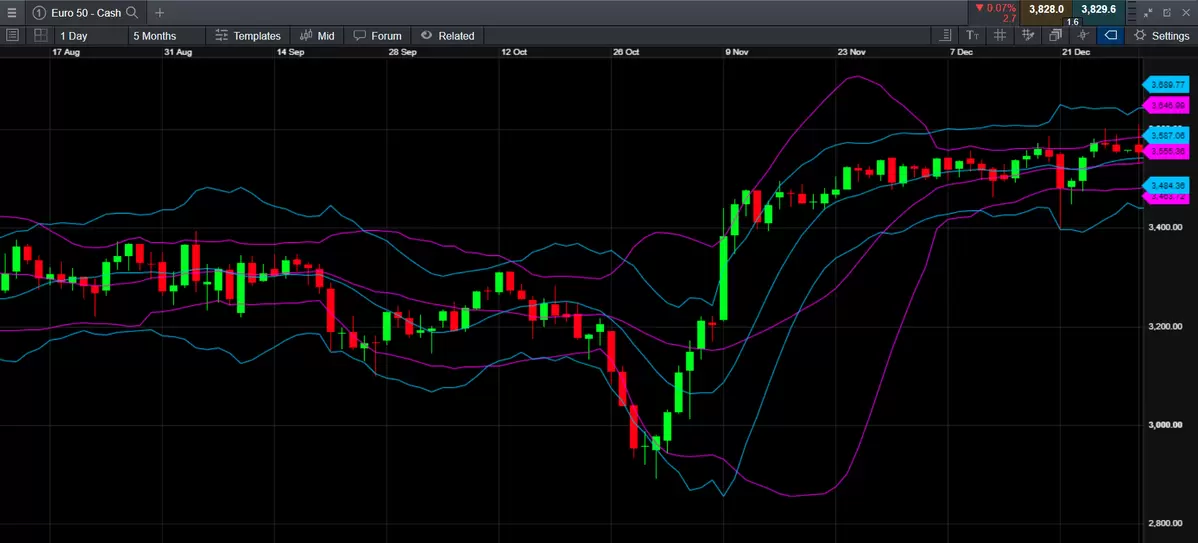Click the Settings button
Screen dimensions: 1198x543
click(1161, 36)
